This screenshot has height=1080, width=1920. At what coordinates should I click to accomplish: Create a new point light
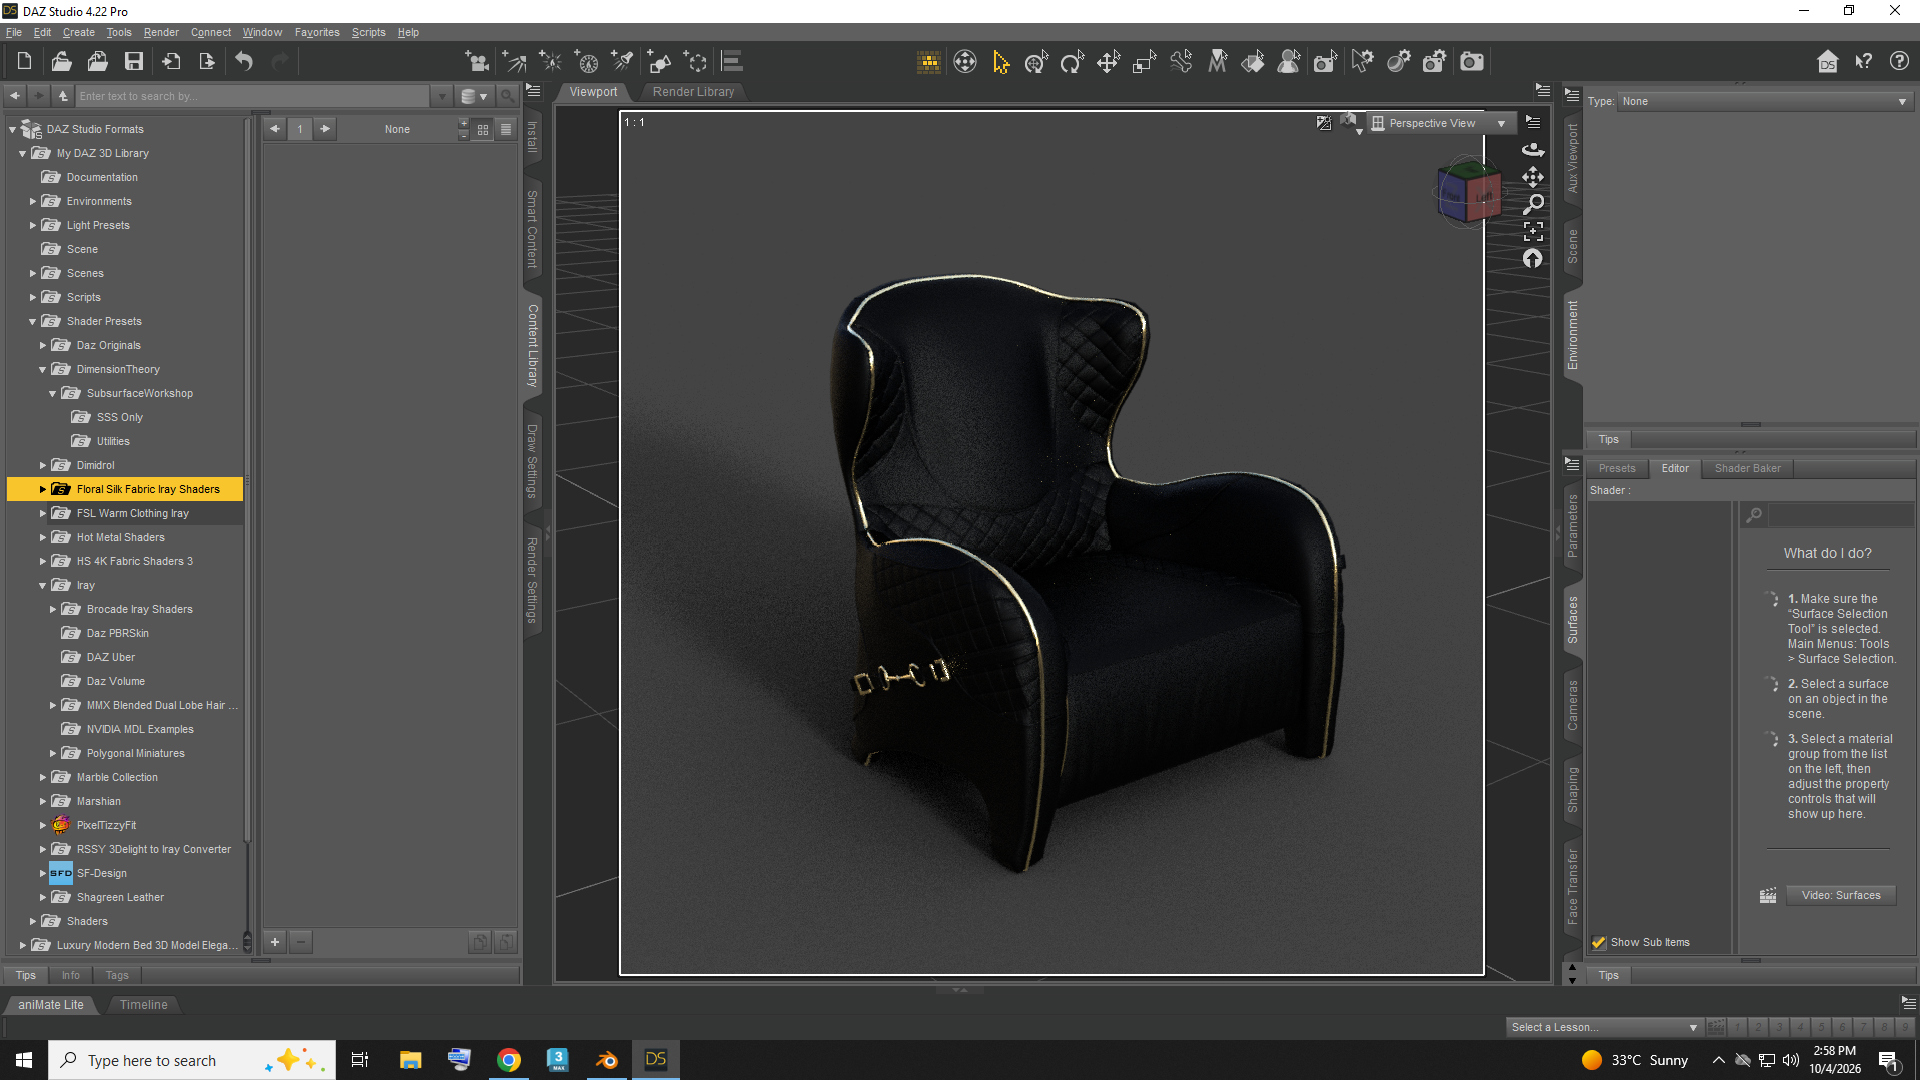tap(550, 62)
